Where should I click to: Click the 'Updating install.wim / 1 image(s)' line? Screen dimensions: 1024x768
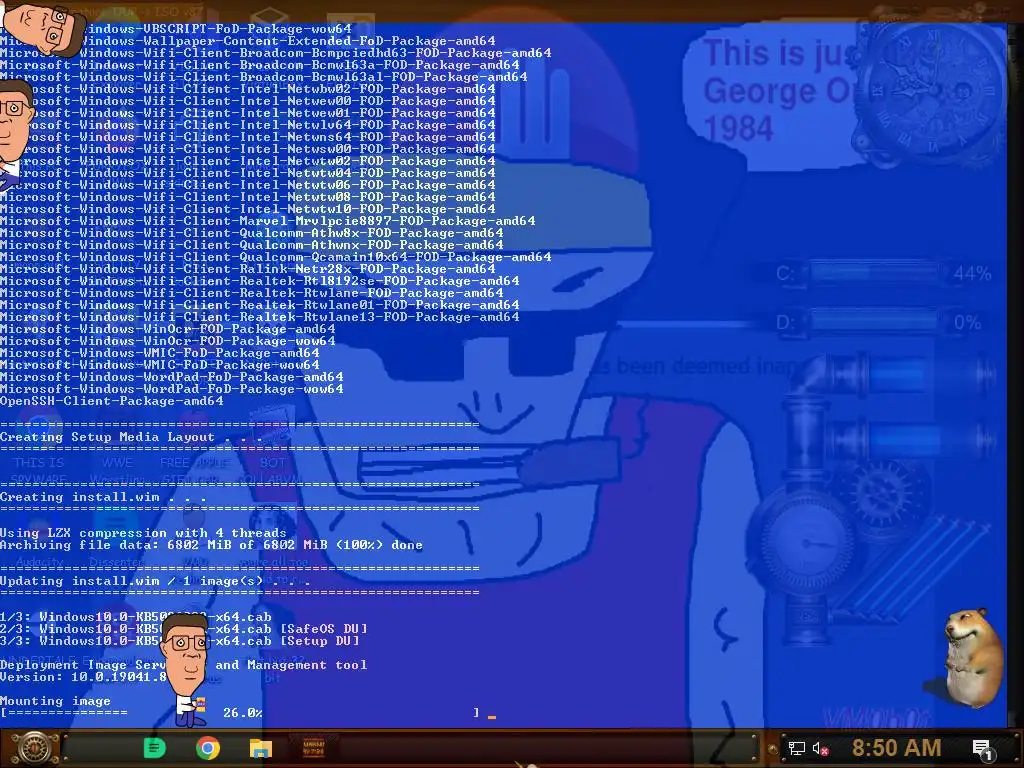pos(155,581)
